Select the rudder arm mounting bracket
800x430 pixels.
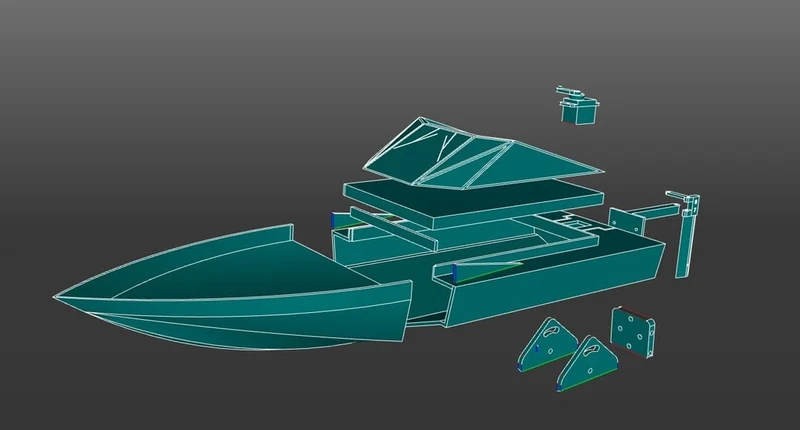(643, 217)
